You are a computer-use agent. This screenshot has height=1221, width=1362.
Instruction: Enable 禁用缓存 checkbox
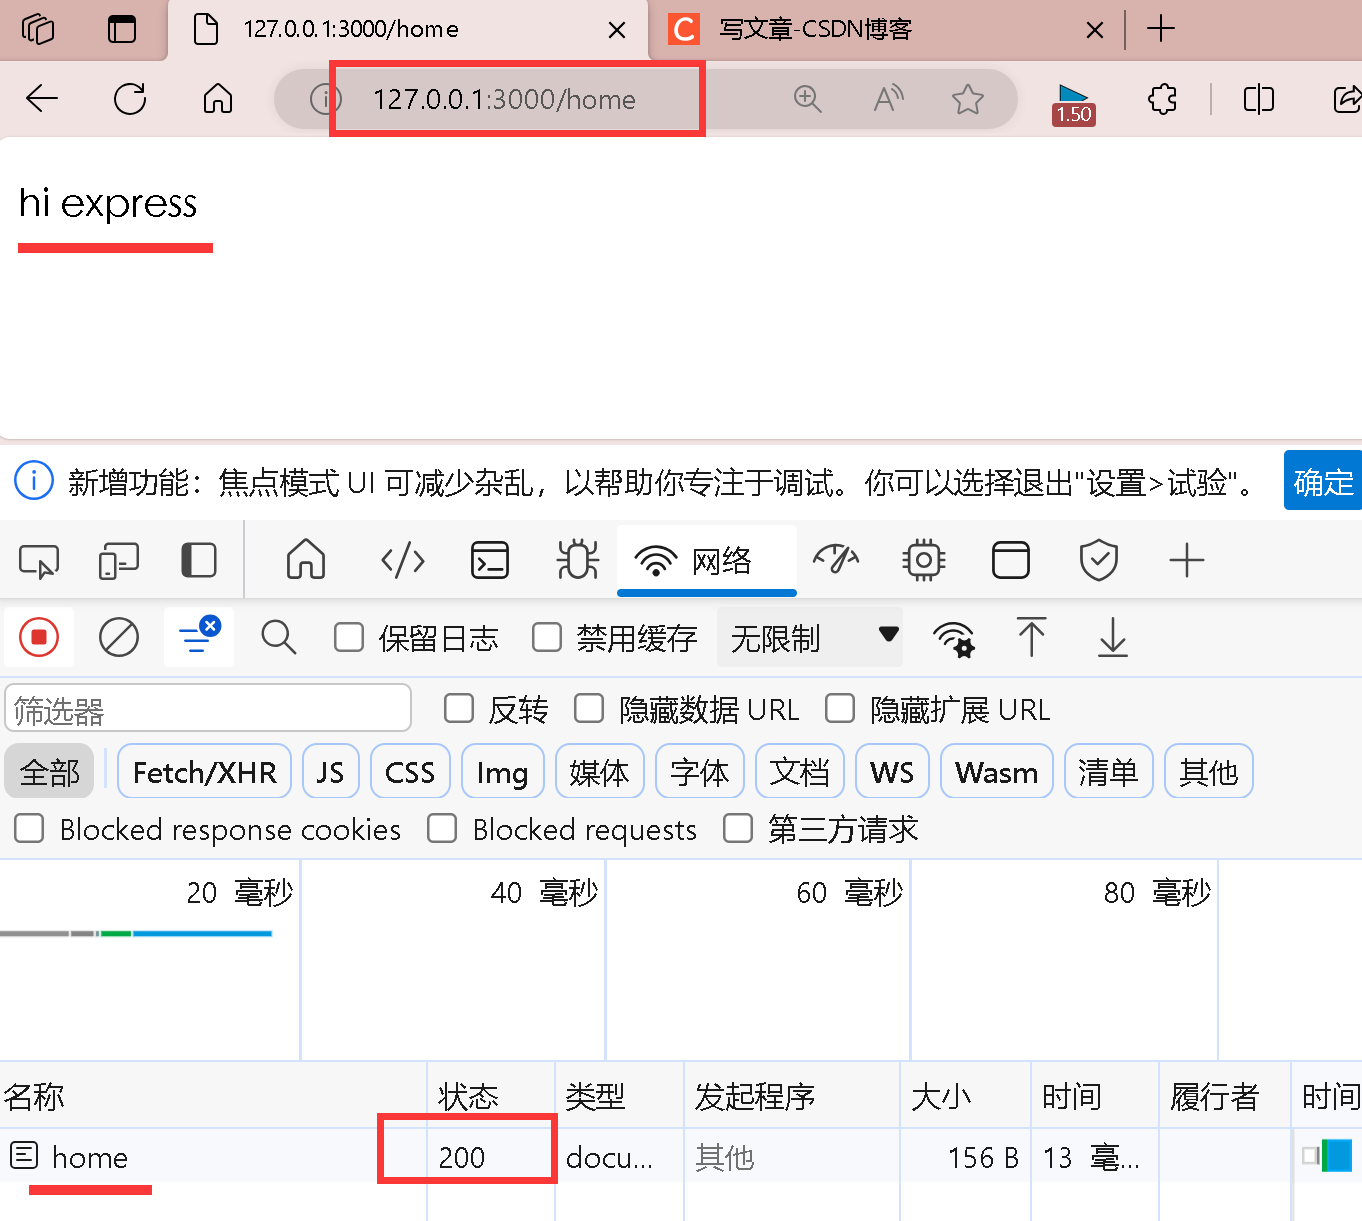(x=547, y=637)
